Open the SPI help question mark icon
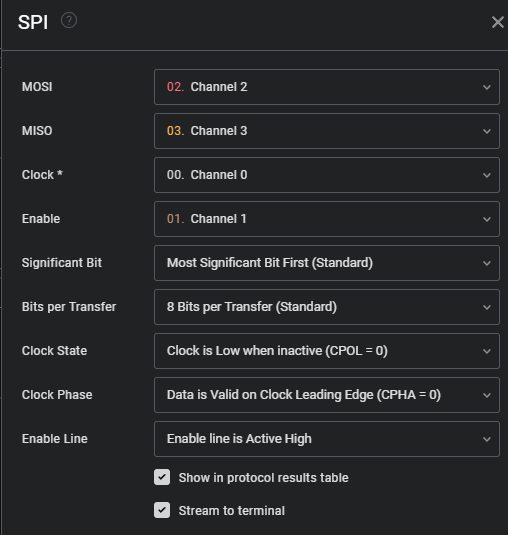The image size is (508, 535). tap(69, 20)
